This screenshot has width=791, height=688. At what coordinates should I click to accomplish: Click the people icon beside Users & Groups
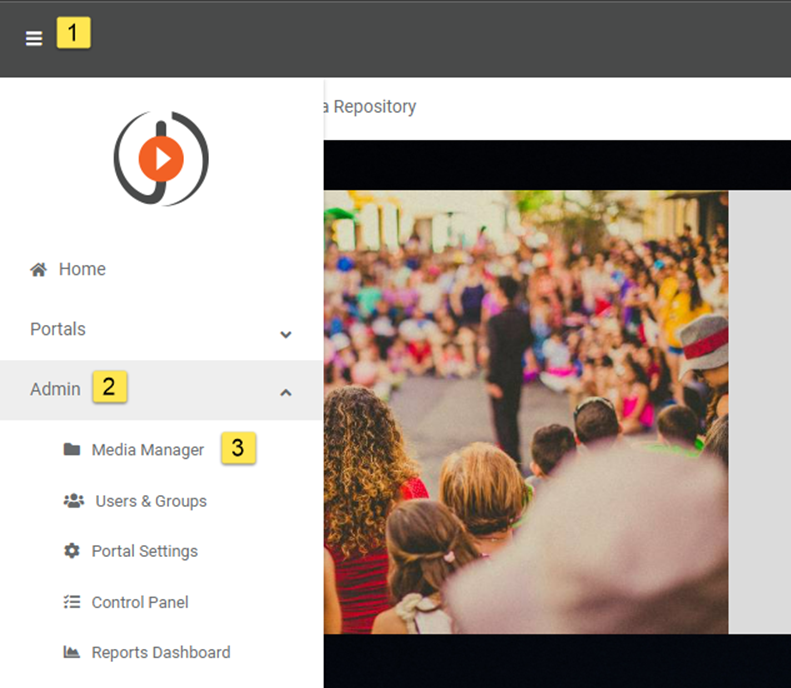click(x=73, y=501)
